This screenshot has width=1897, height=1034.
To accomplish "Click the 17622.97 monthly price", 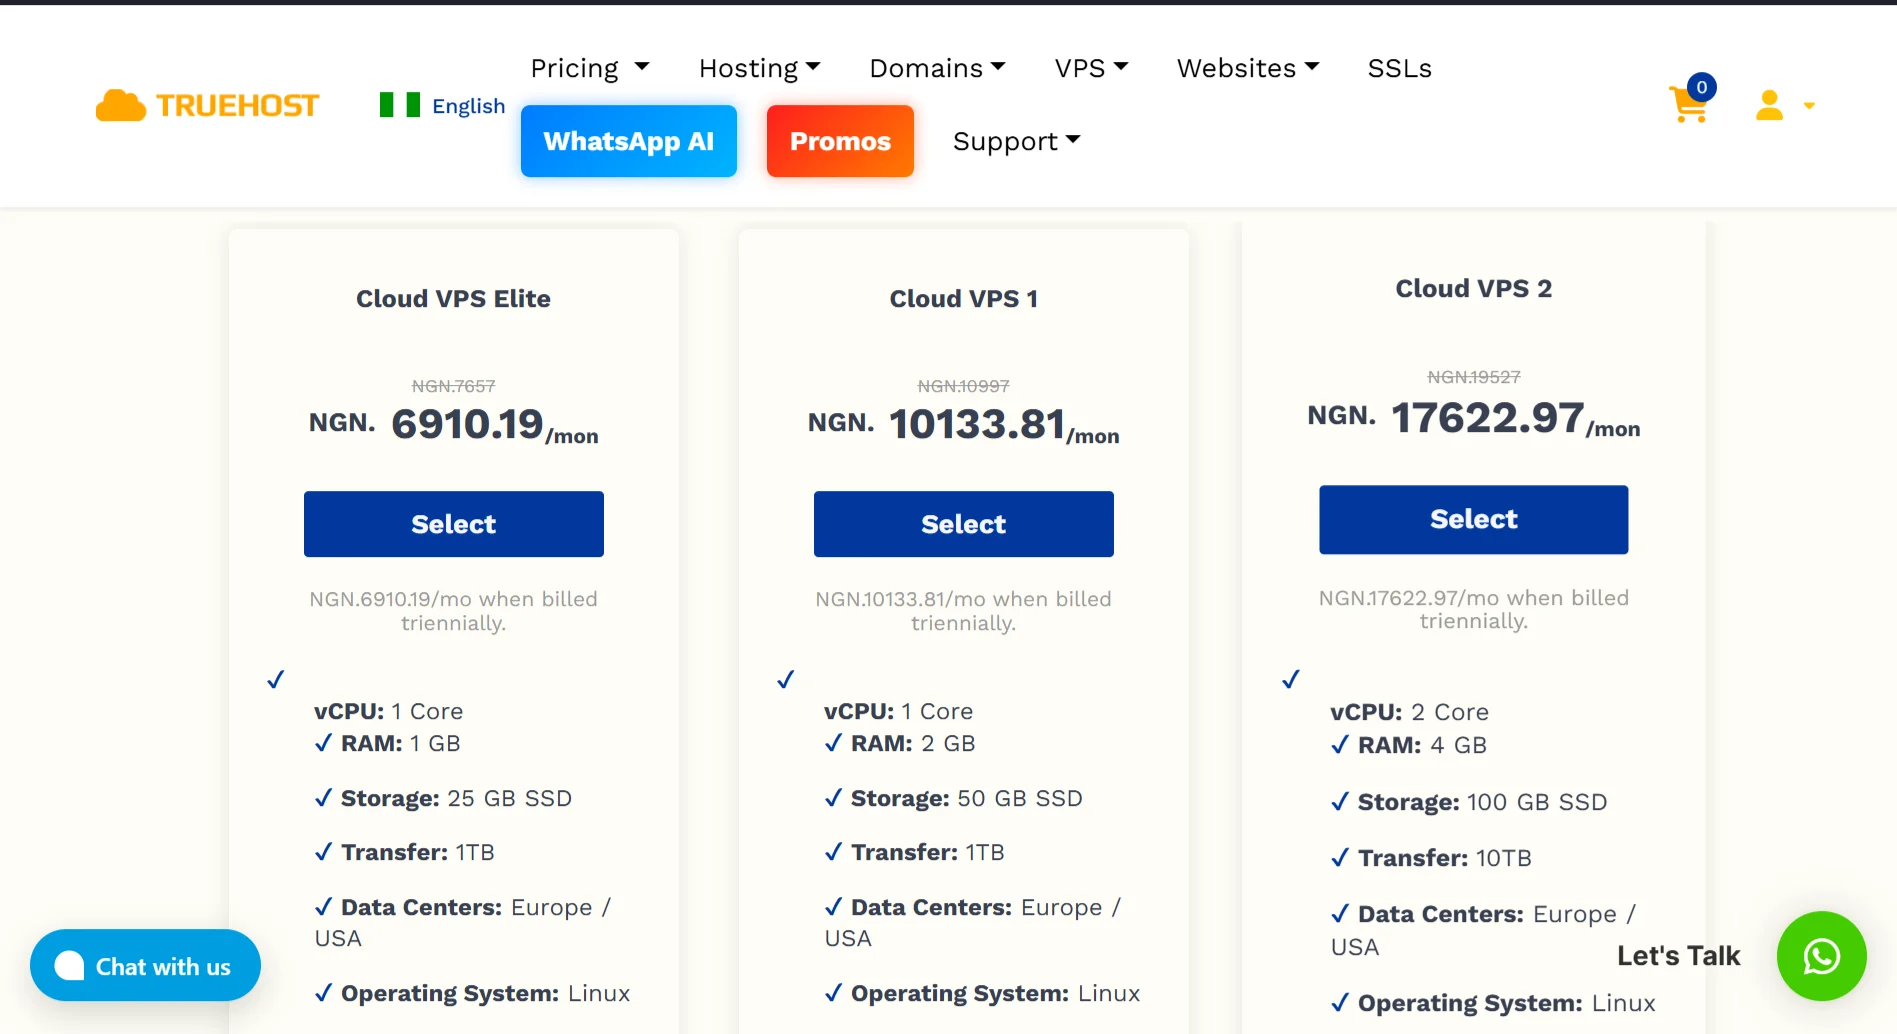I will click(1487, 417).
